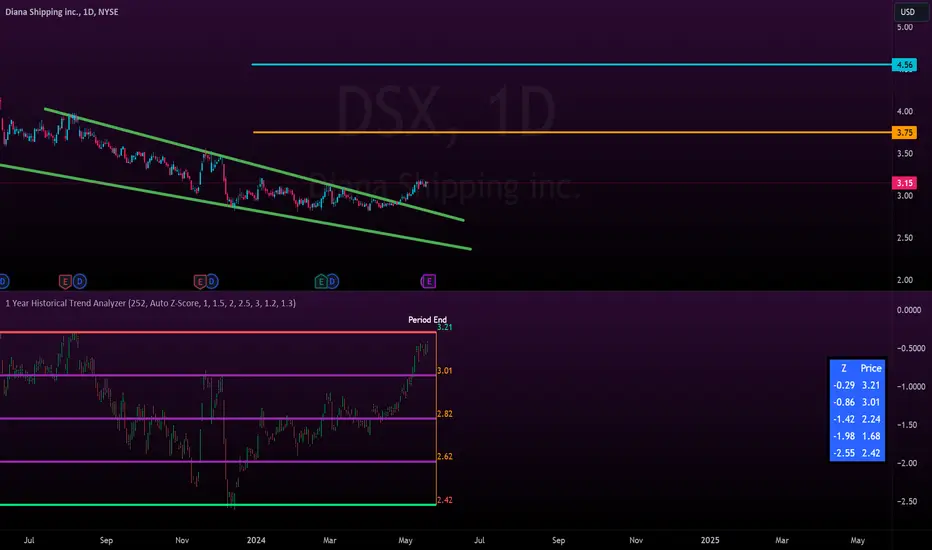The height and width of the screenshot is (550, 932).
Task: Click the orange 3.01 level label beside the indicator
Action: coord(445,371)
